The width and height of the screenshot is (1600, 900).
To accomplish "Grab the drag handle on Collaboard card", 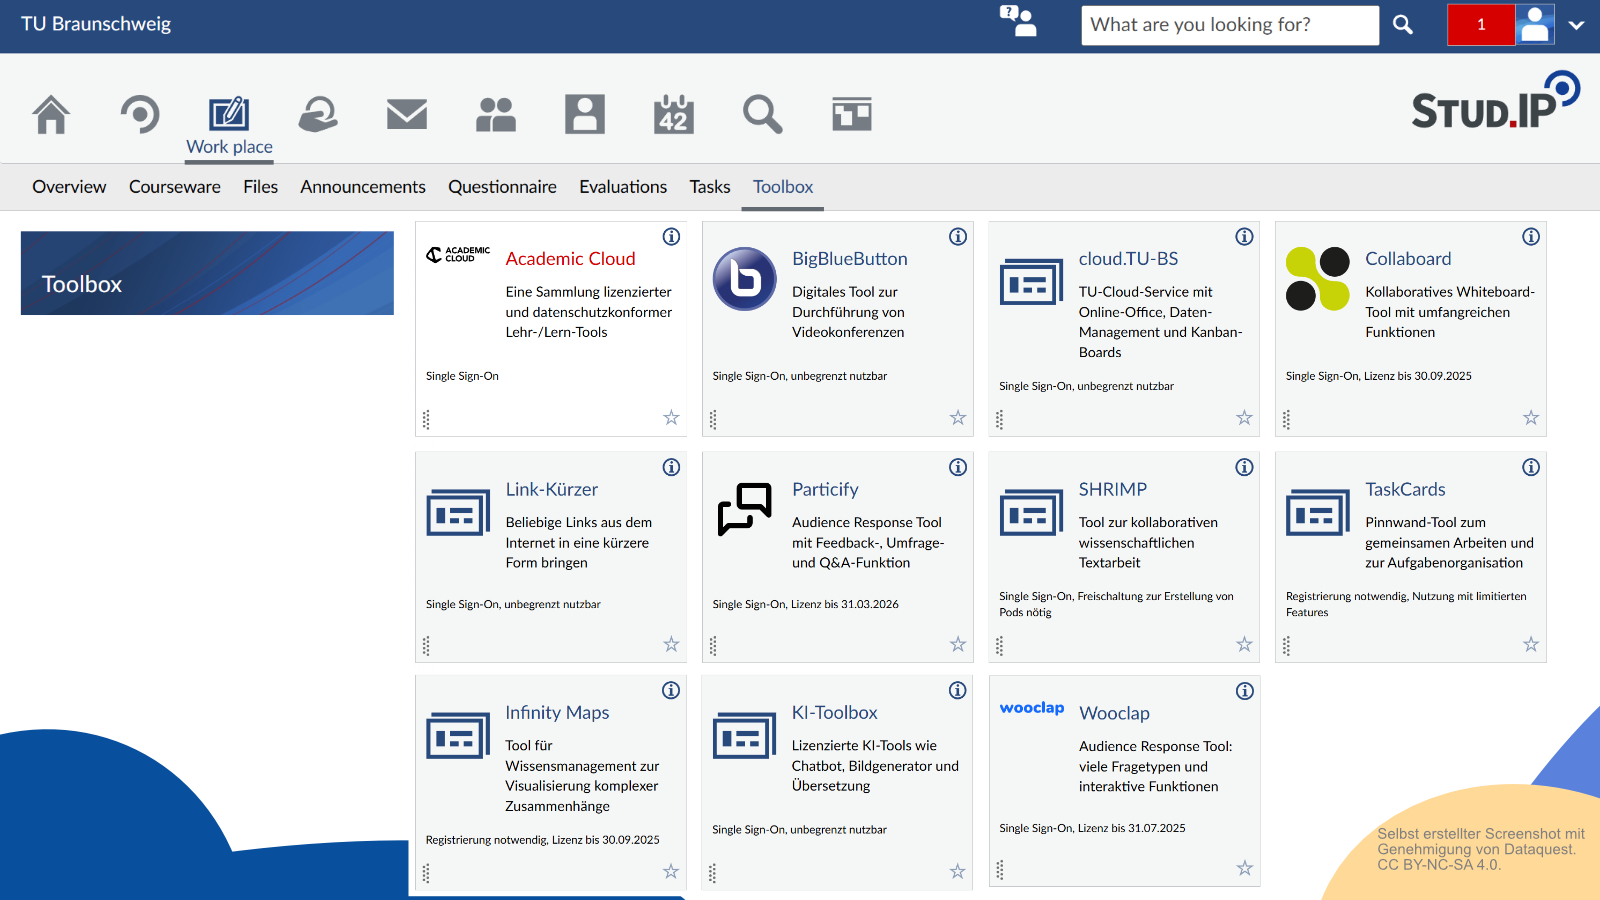I will click(x=1287, y=420).
